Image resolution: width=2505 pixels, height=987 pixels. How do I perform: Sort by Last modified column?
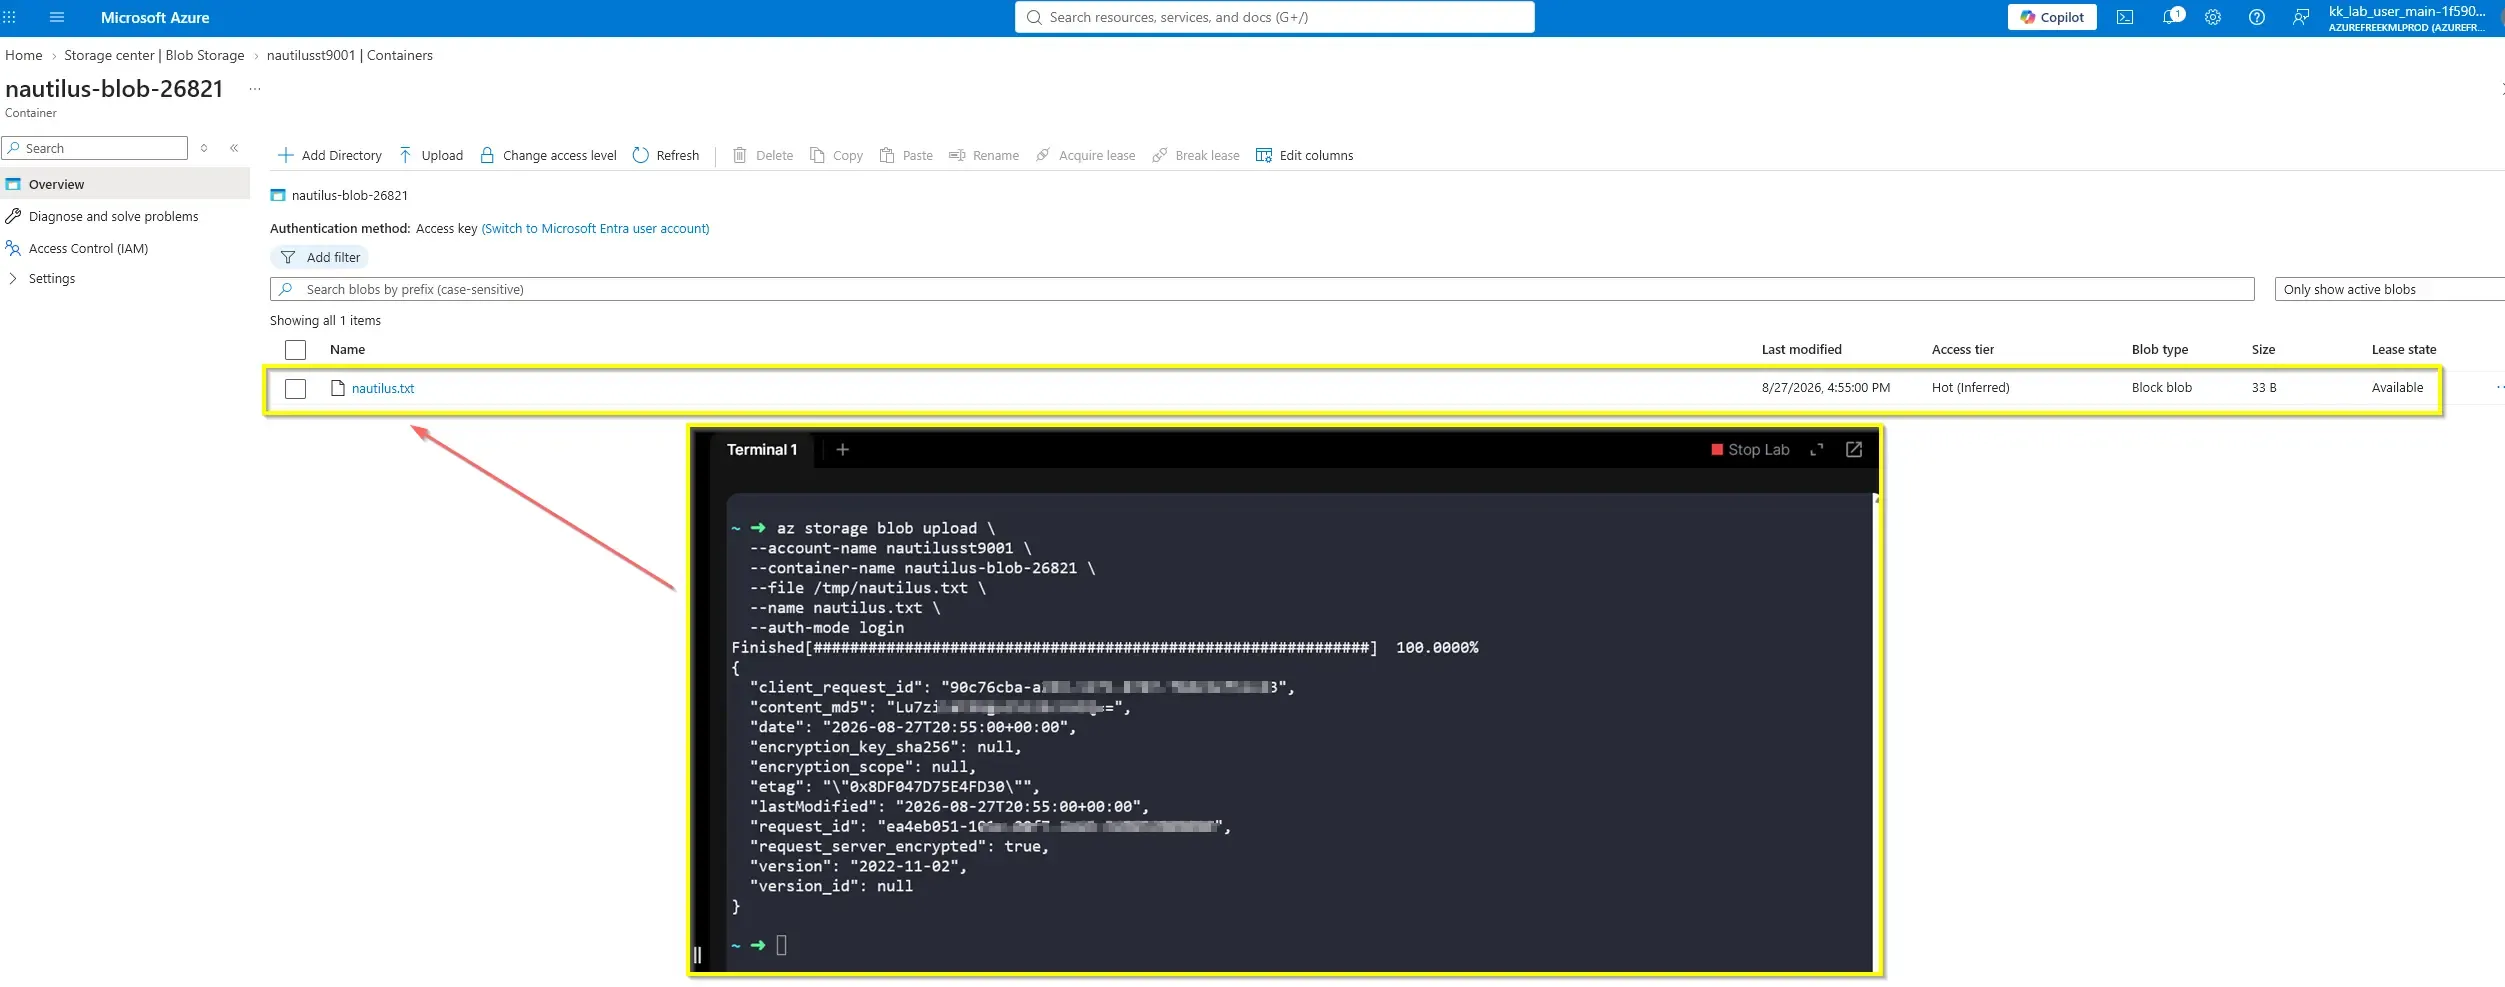(x=1801, y=349)
